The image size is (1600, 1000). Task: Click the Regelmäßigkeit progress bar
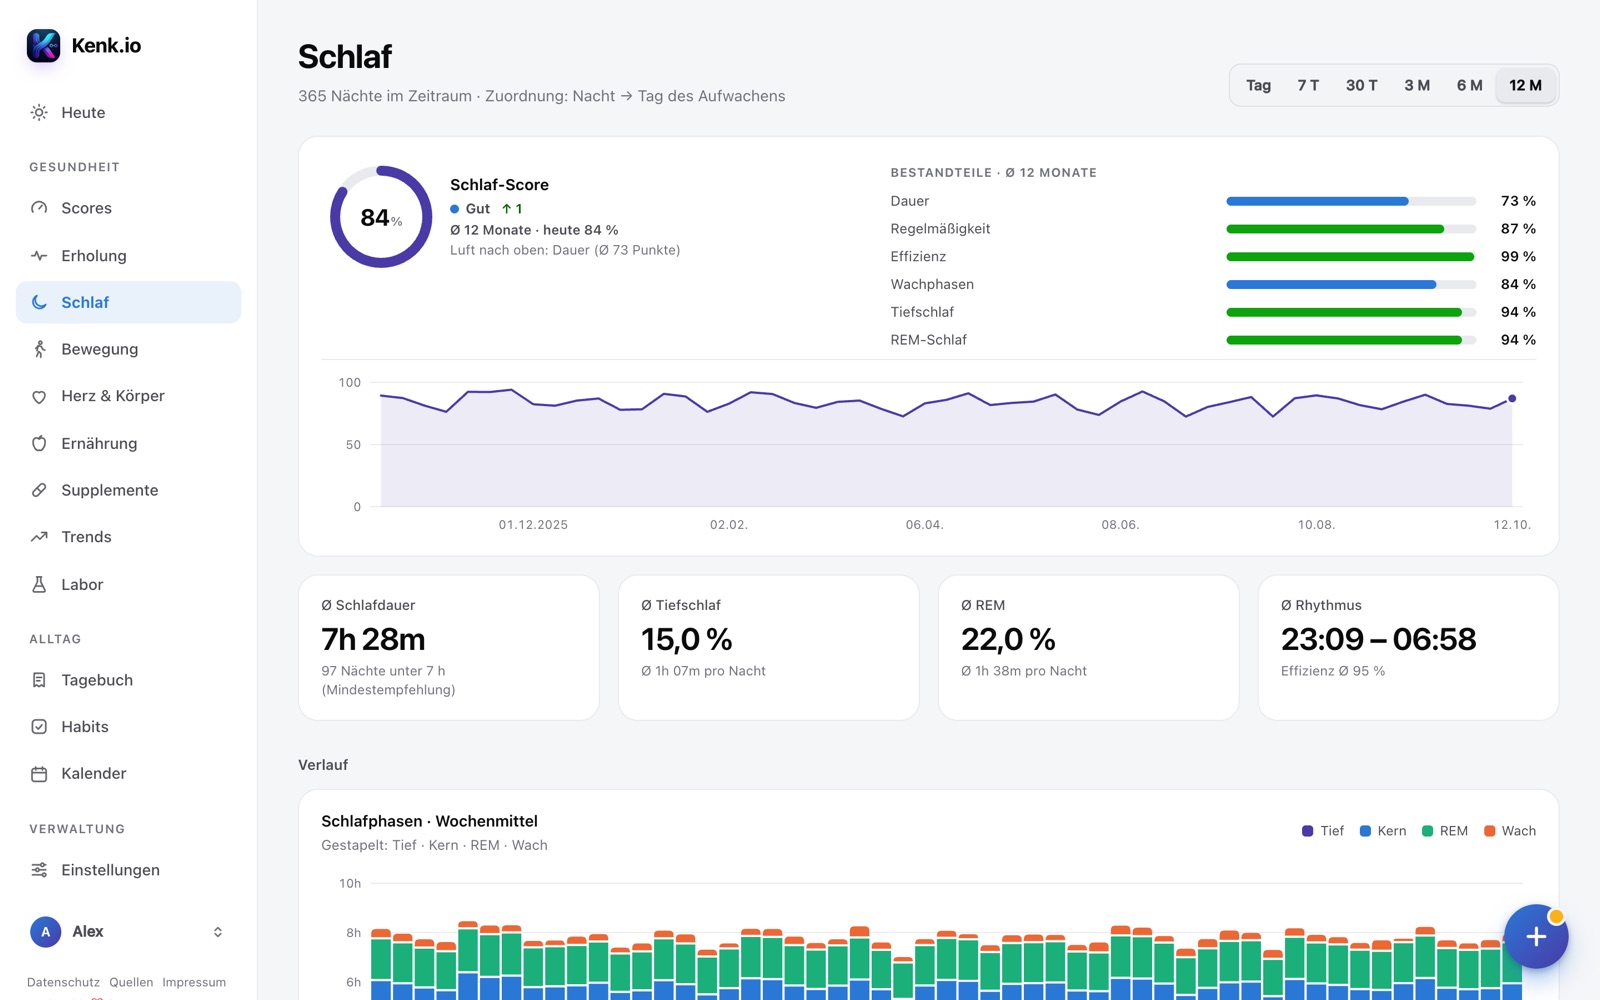pos(1351,229)
